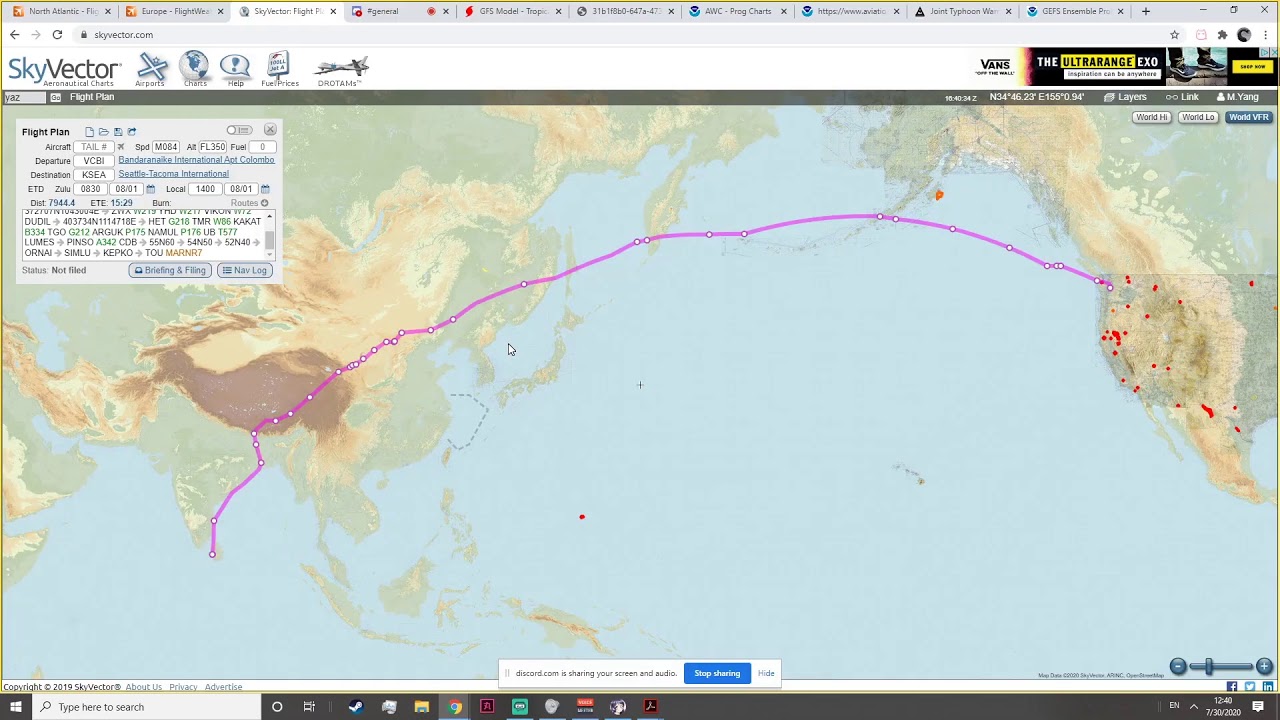Click the airport search field containing yaz
This screenshot has width=1280, height=720.
25,97
